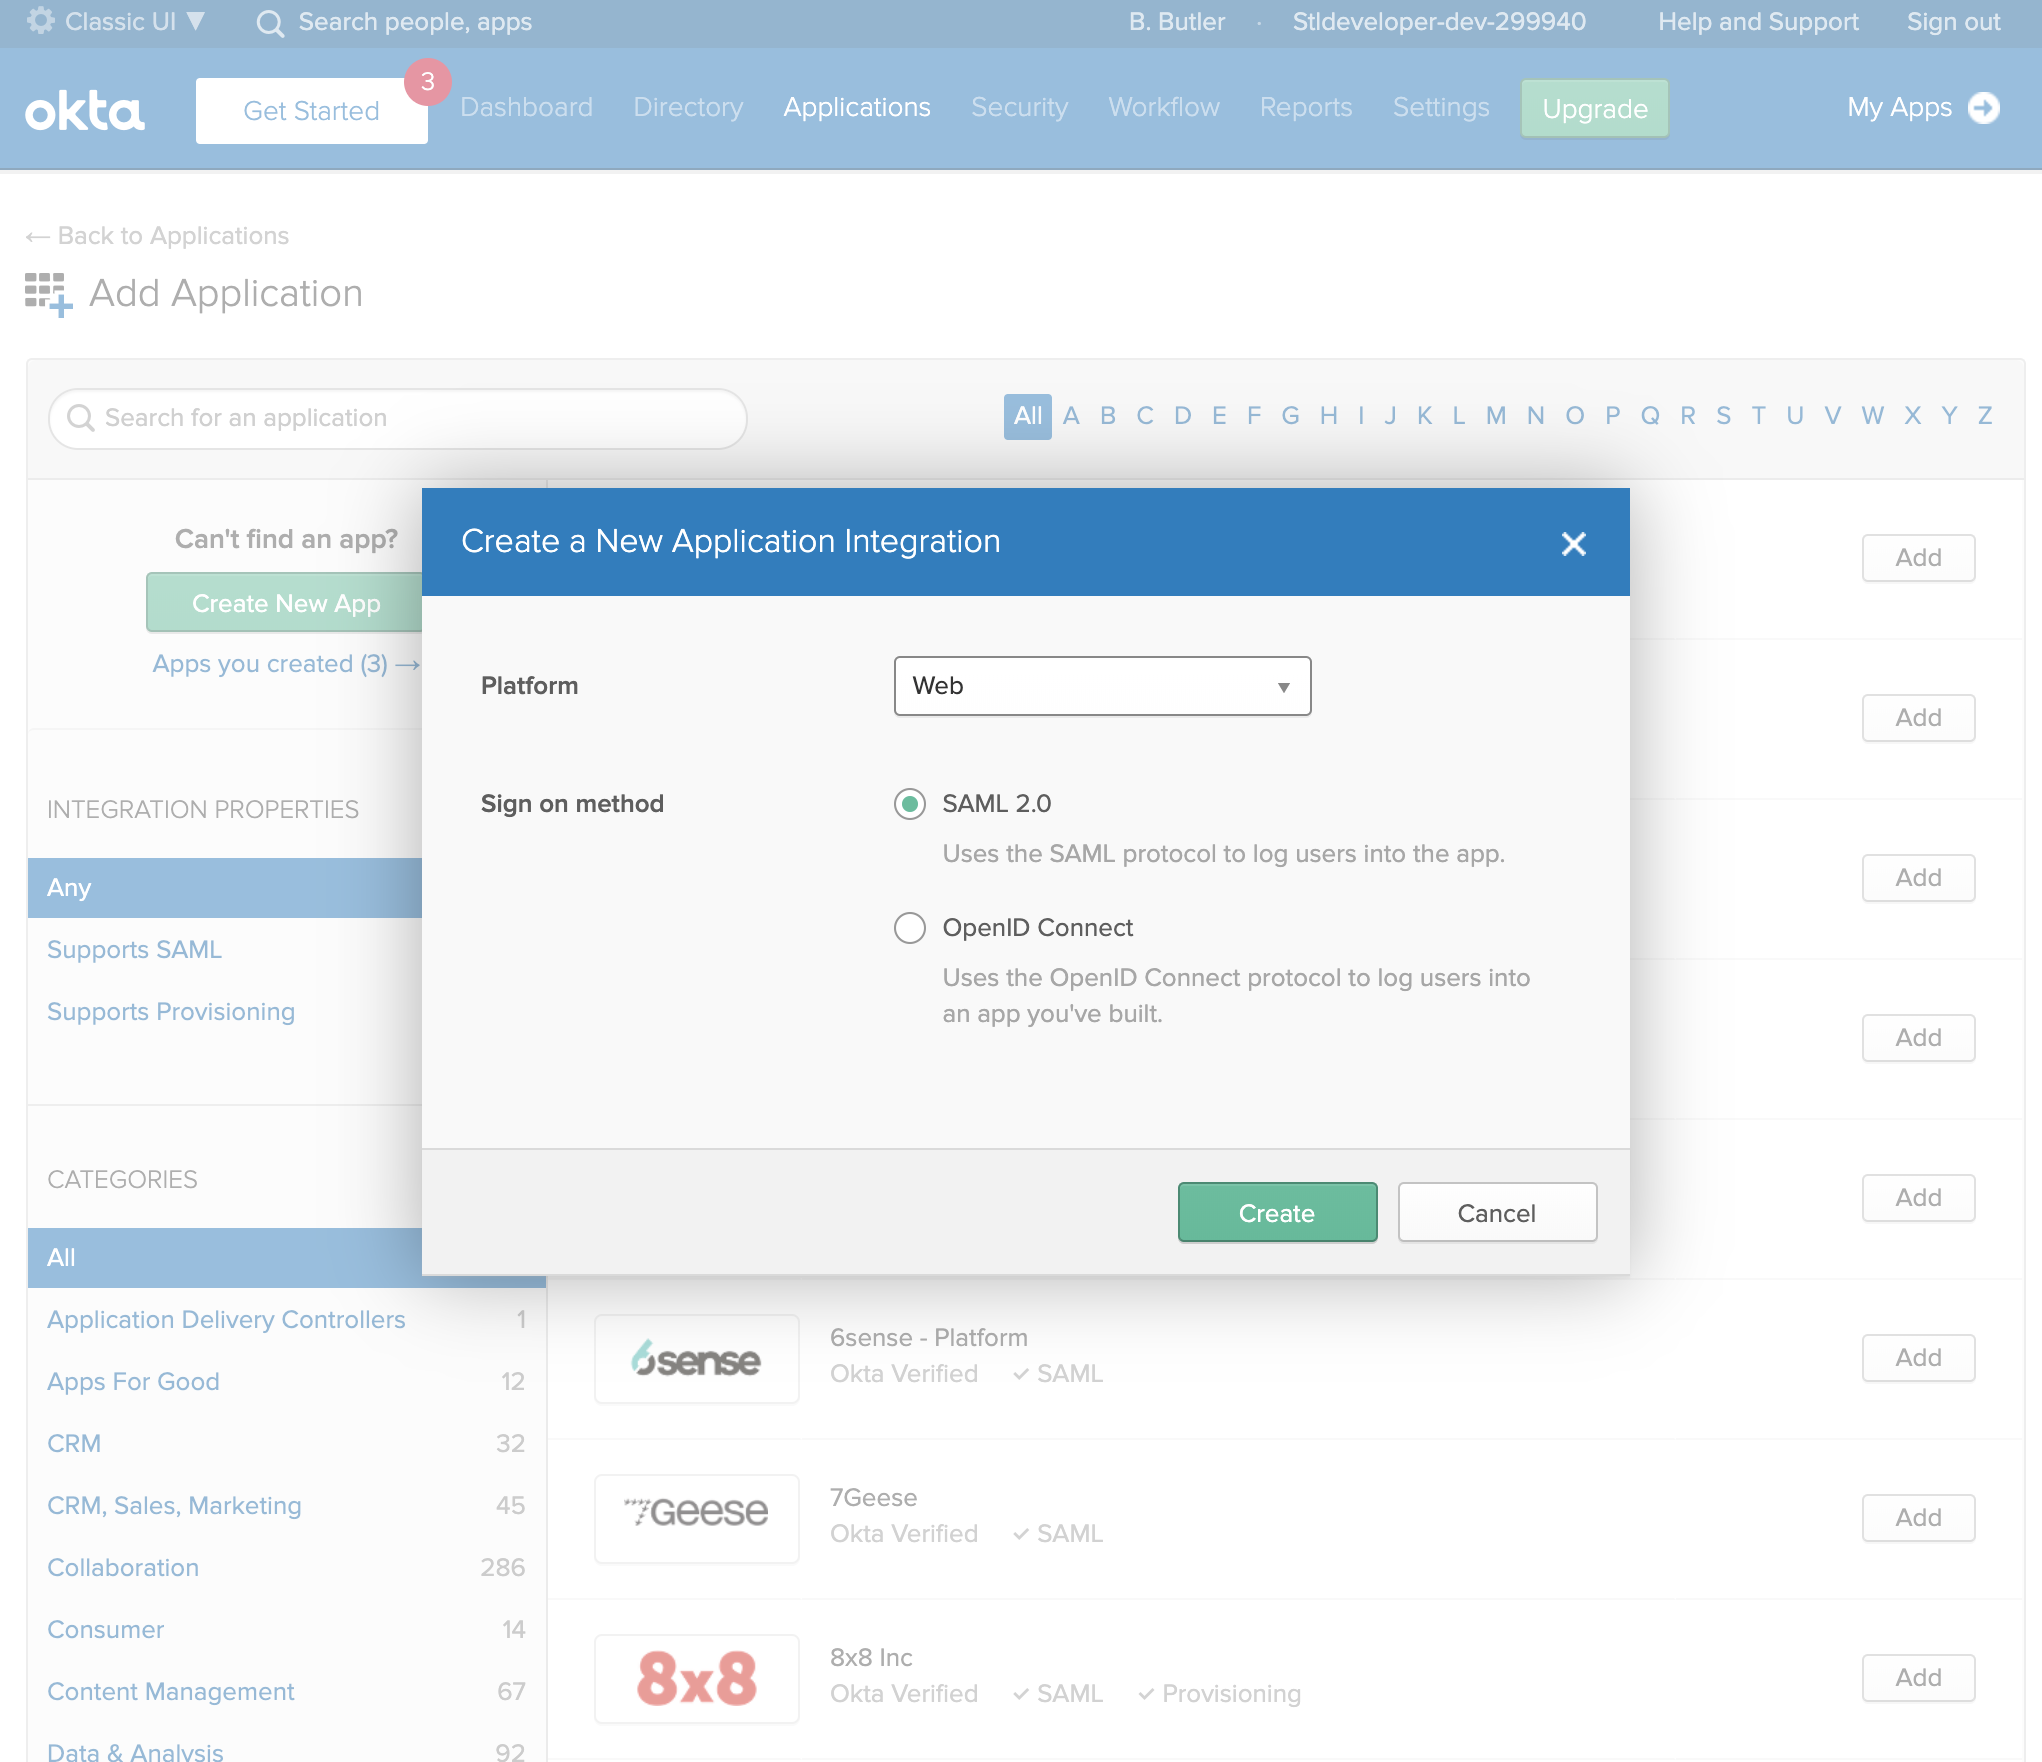Add the 8x8 Inc application
This screenshot has height=1762, width=2042.
[1918, 1678]
